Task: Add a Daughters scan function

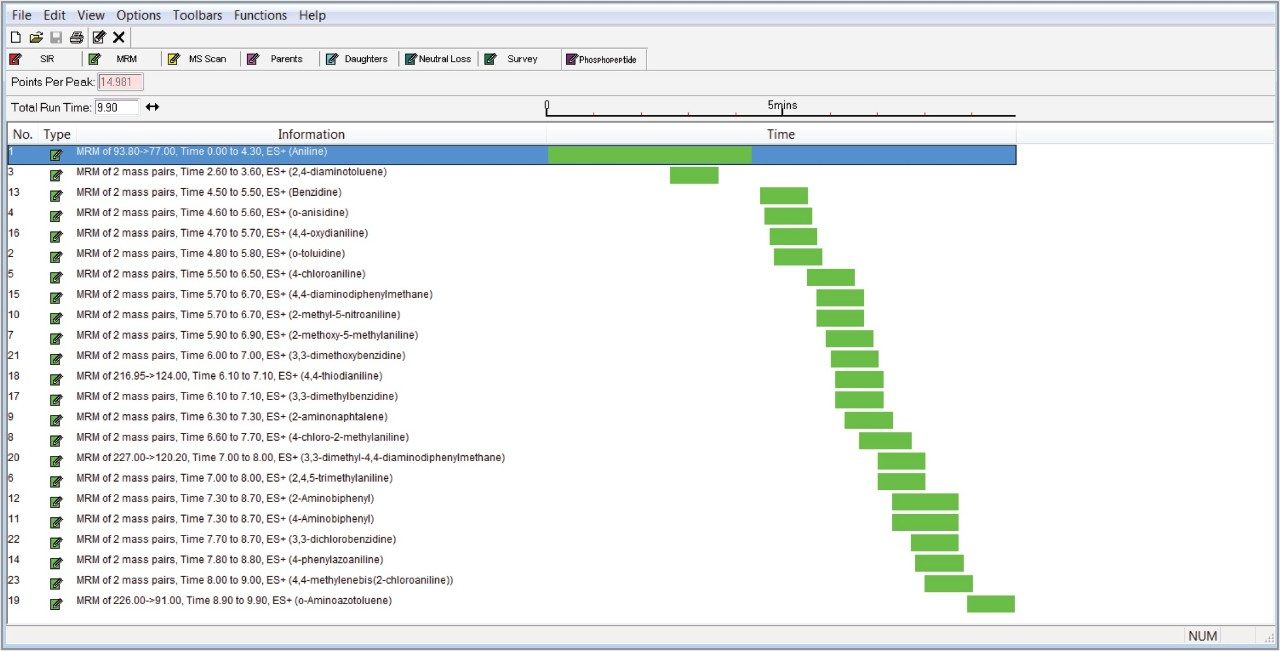Action: click(x=360, y=59)
